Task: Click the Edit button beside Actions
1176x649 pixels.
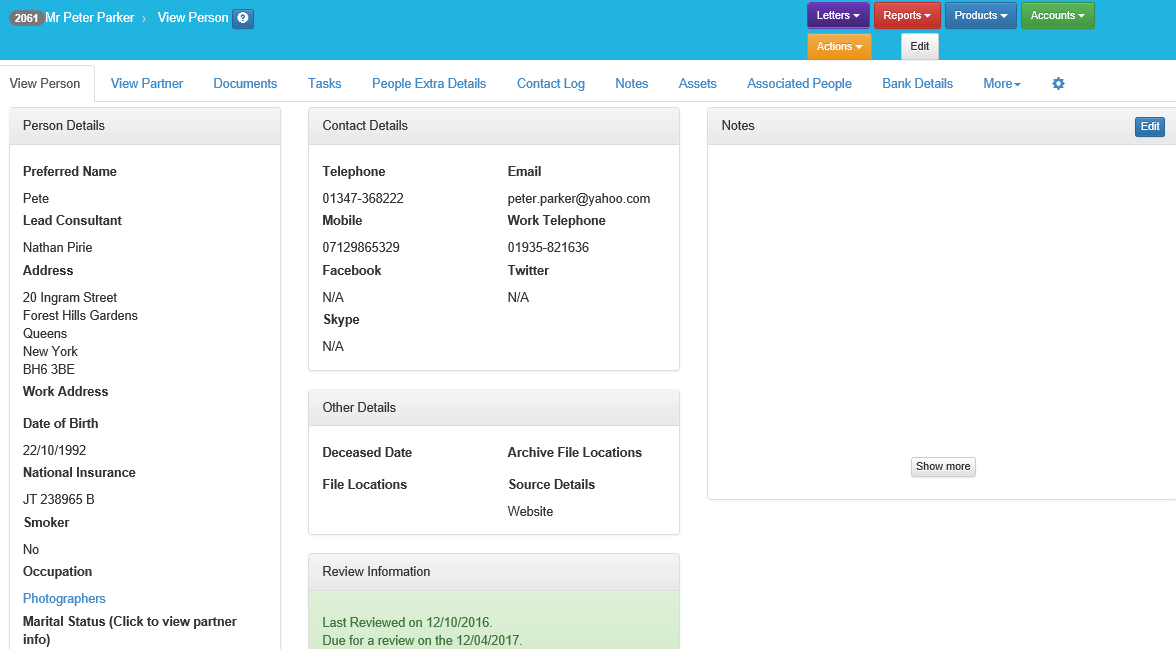Action: pos(919,47)
